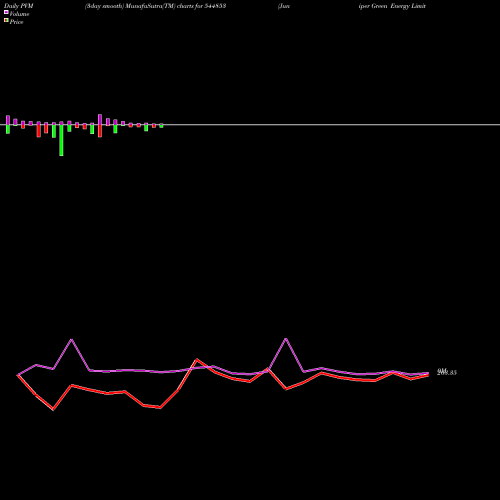The image size is (500, 500).
Task: Click the price value label at line end
Action: (x=447, y=372)
